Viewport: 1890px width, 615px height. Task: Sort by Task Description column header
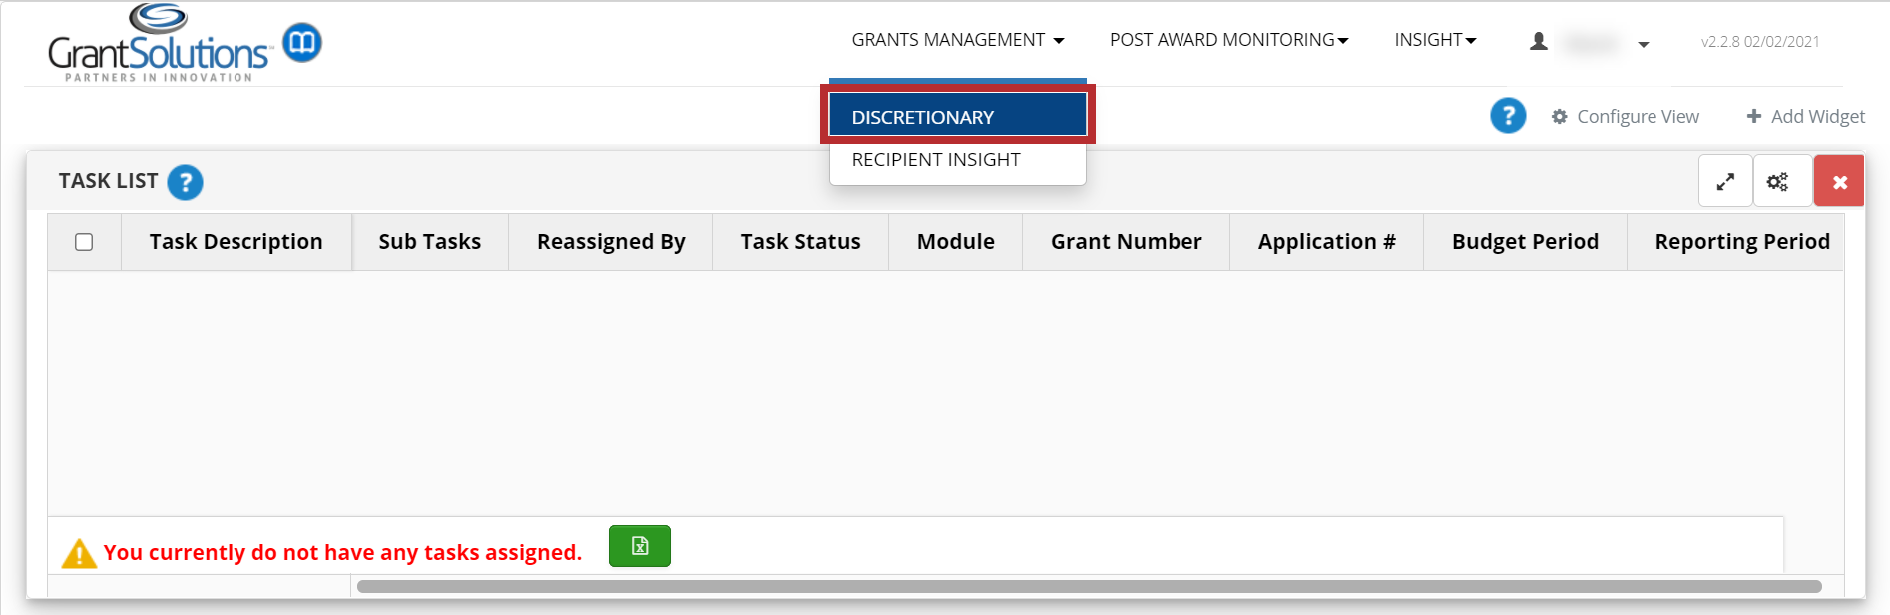click(x=236, y=242)
